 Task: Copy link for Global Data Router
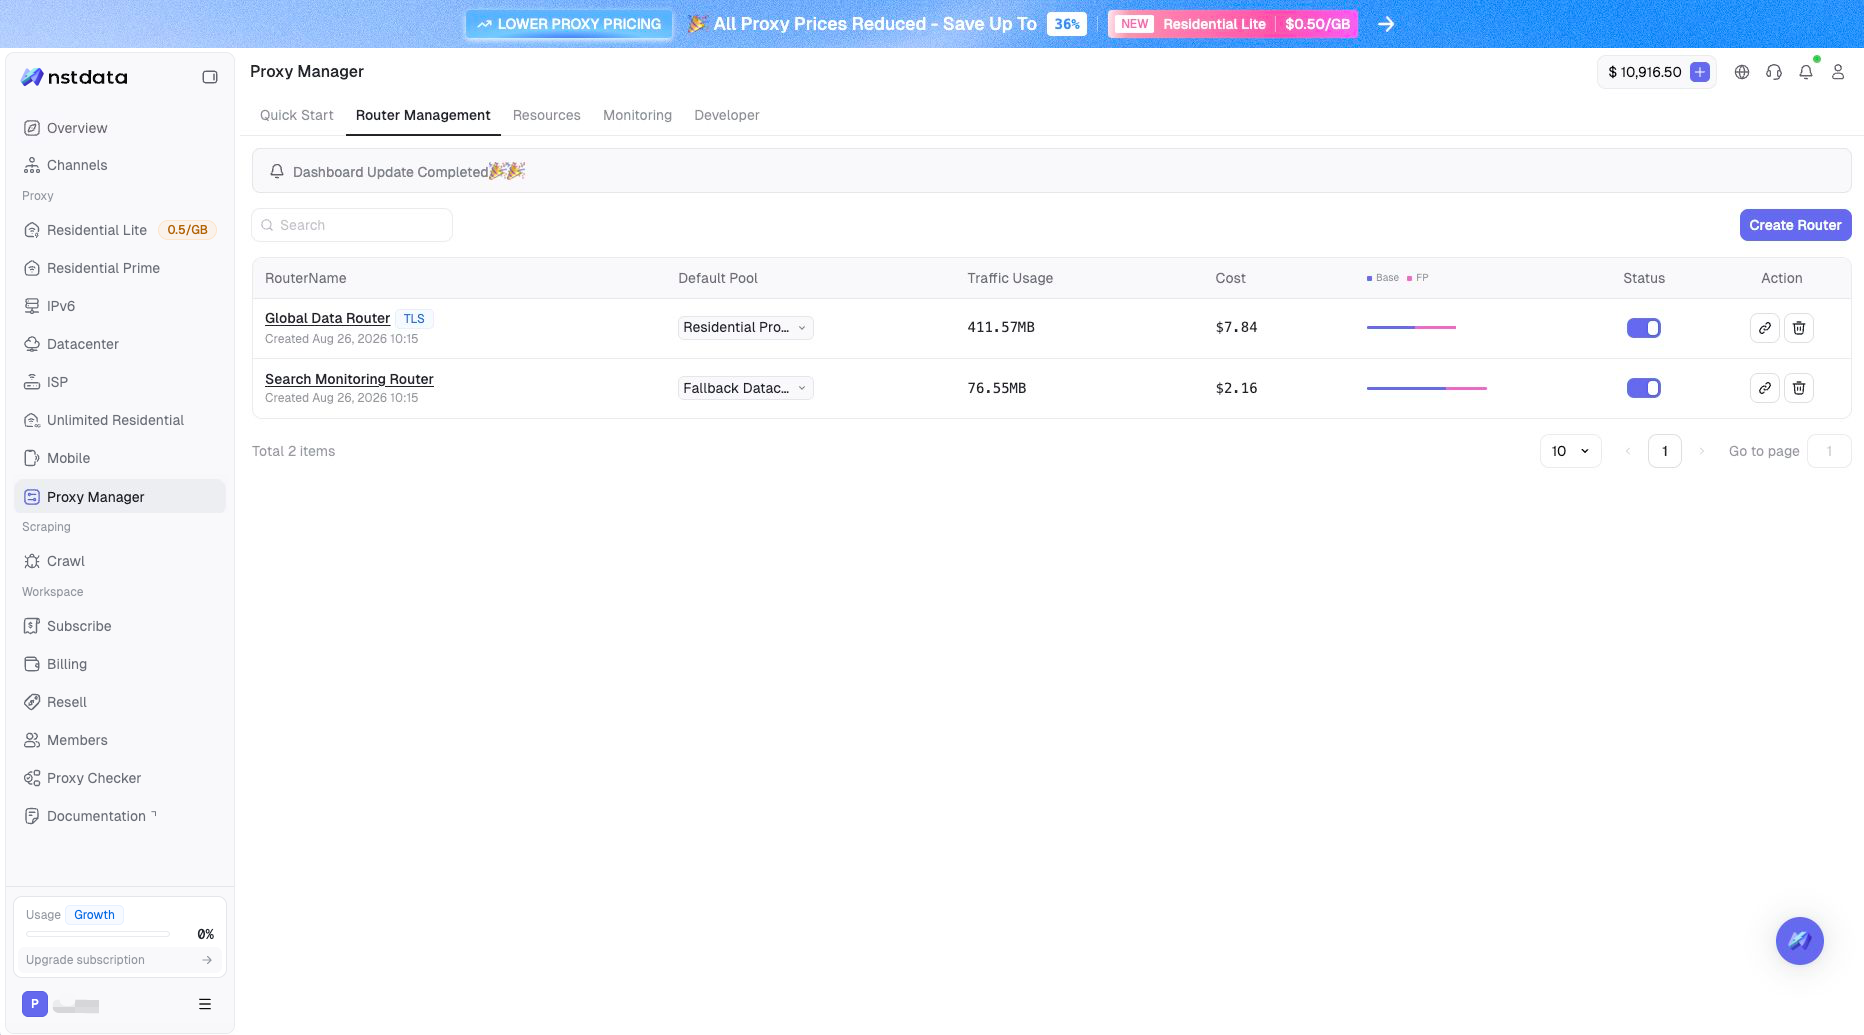[x=1765, y=328]
